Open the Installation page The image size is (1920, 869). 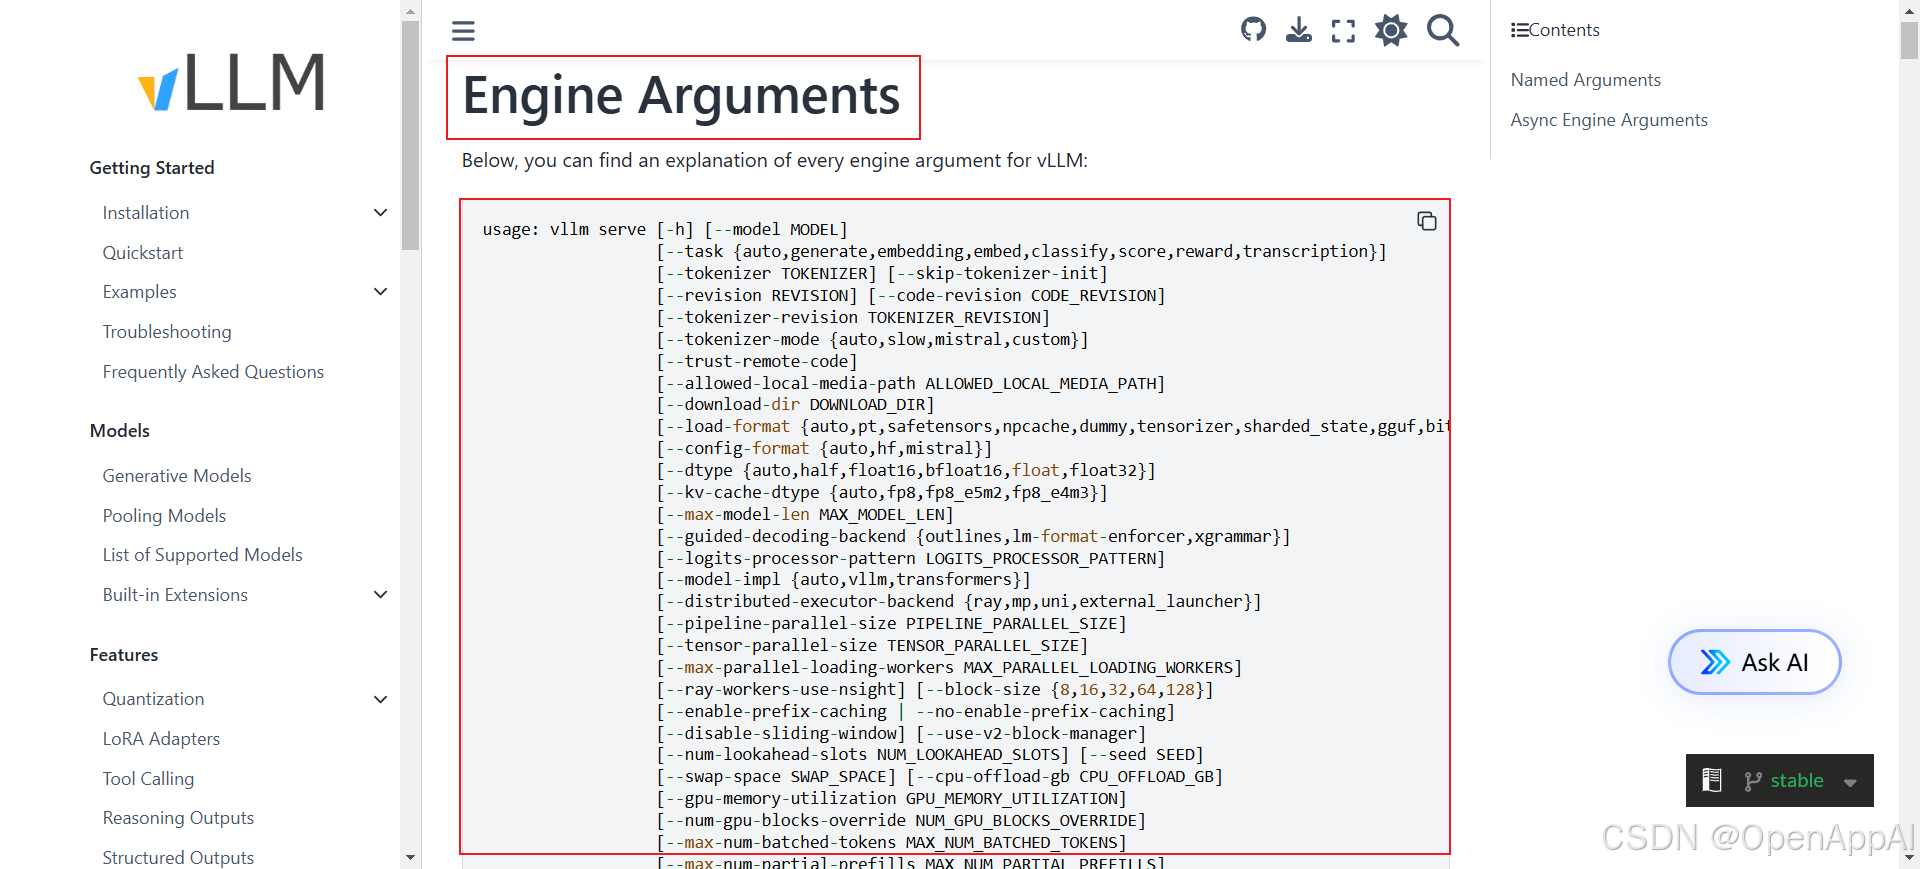[x=146, y=213]
